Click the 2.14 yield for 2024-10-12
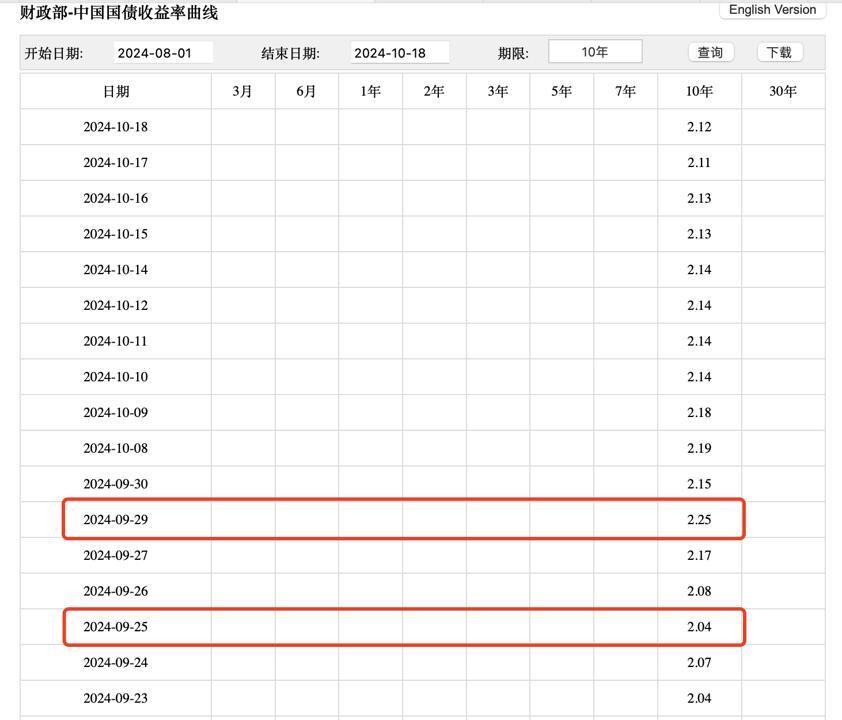Image resolution: width=842 pixels, height=720 pixels. tap(699, 306)
